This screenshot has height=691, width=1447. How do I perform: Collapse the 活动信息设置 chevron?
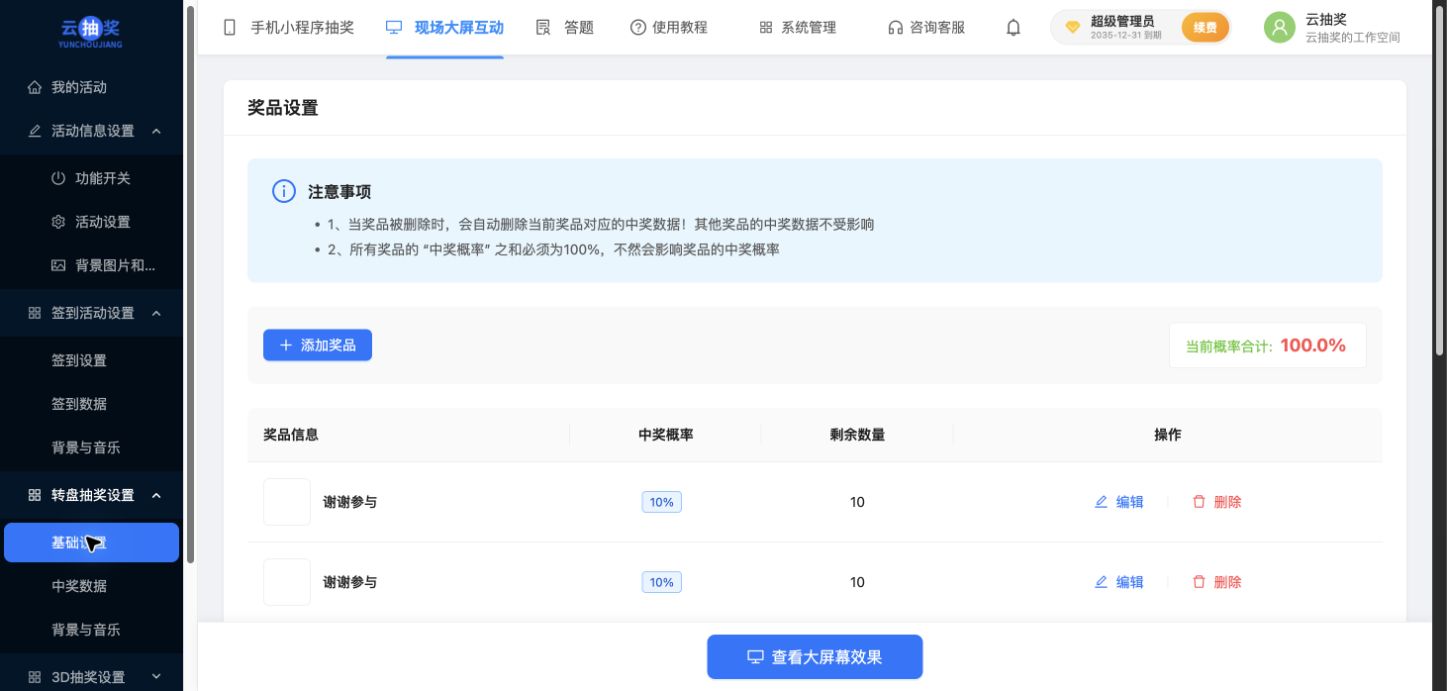click(x=156, y=131)
